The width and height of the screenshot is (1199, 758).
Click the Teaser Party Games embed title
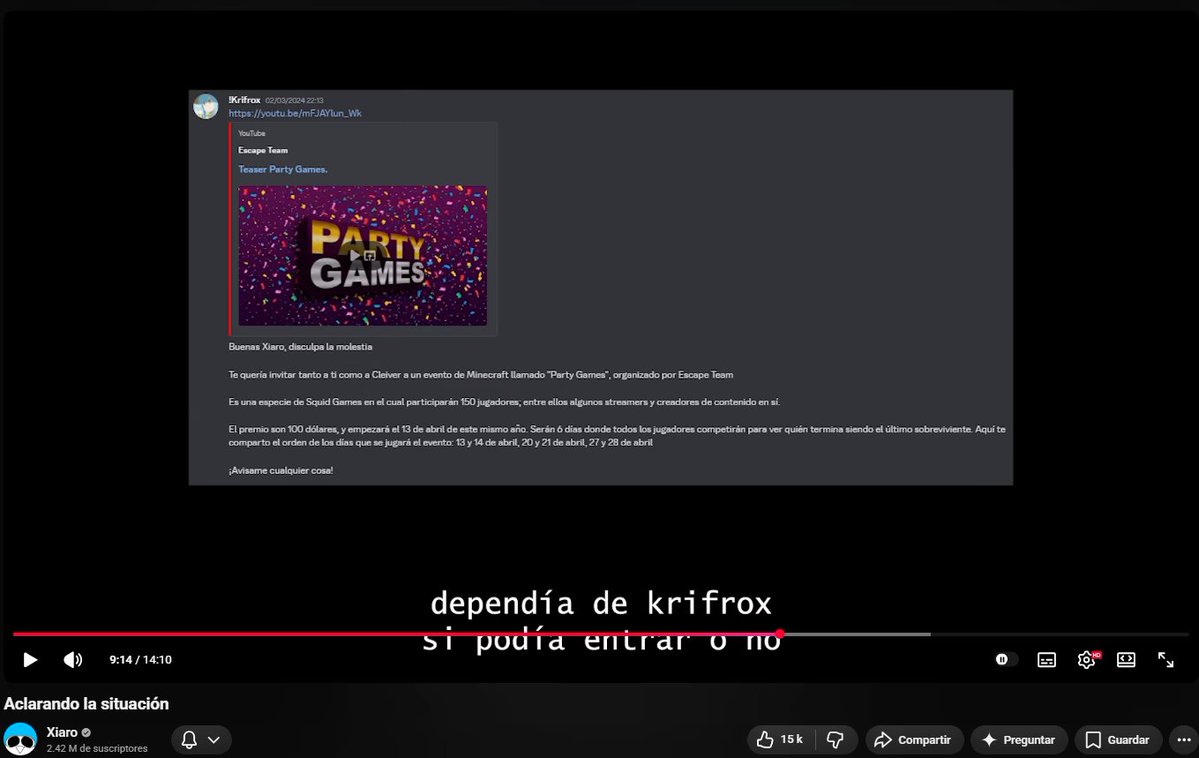click(x=283, y=169)
